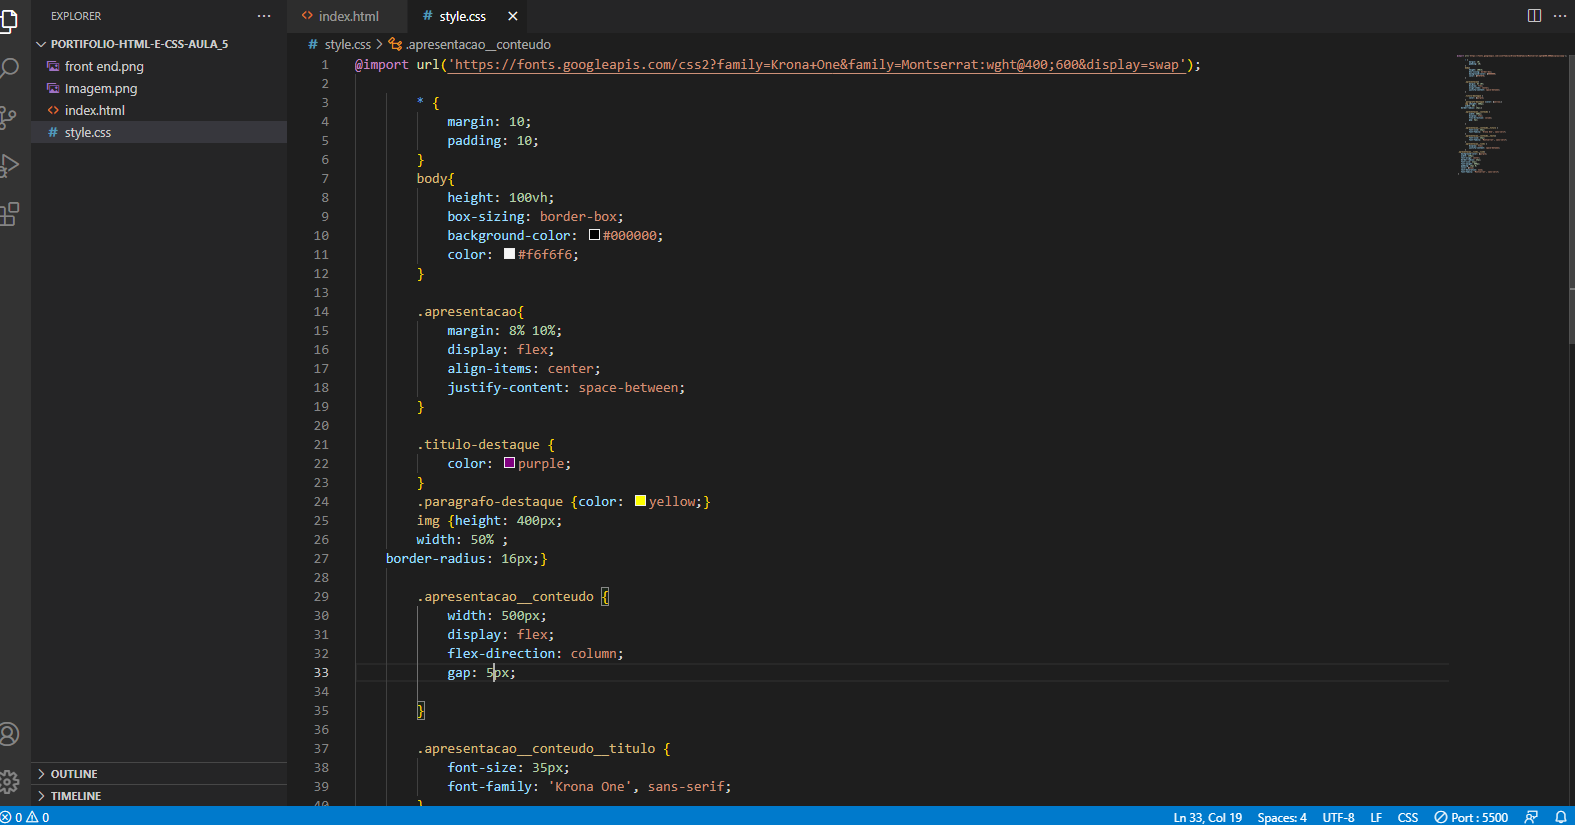This screenshot has height=825, width=1575.
Task: Click line number 29 in gutter
Action: pos(321,596)
